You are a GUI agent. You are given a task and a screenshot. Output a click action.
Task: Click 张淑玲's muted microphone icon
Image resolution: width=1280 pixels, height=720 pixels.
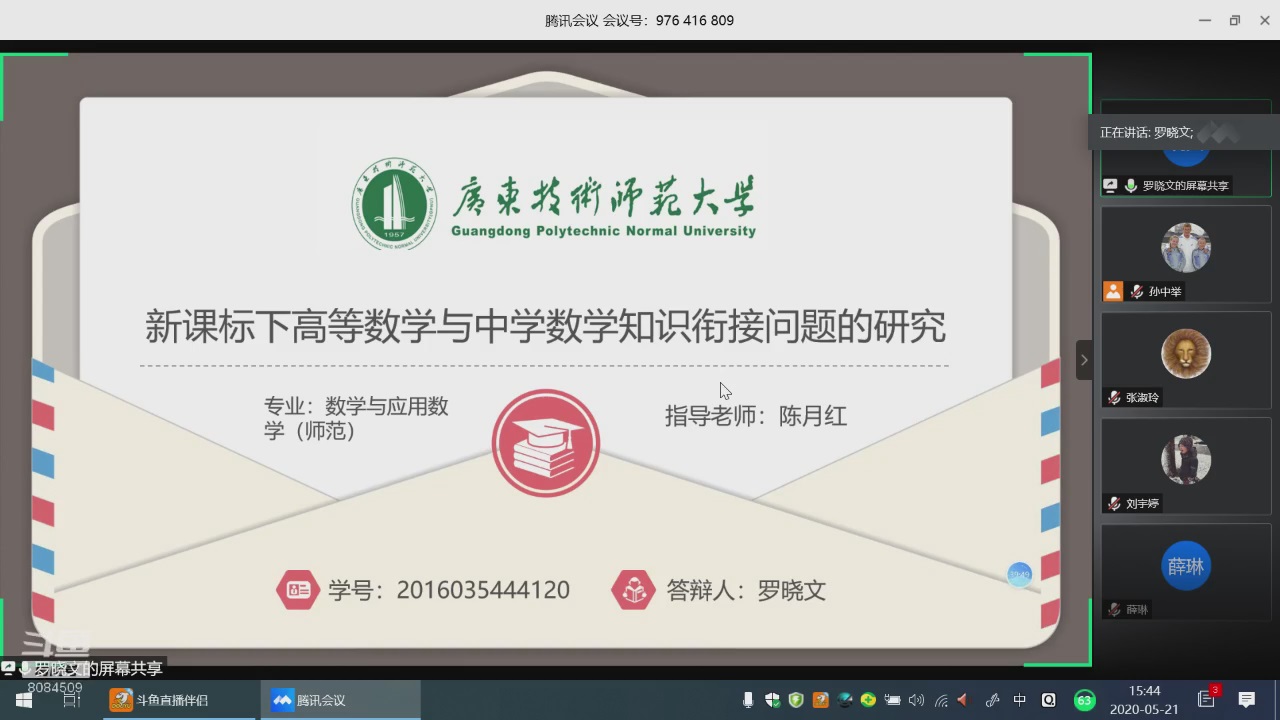pyautogui.click(x=1114, y=398)
